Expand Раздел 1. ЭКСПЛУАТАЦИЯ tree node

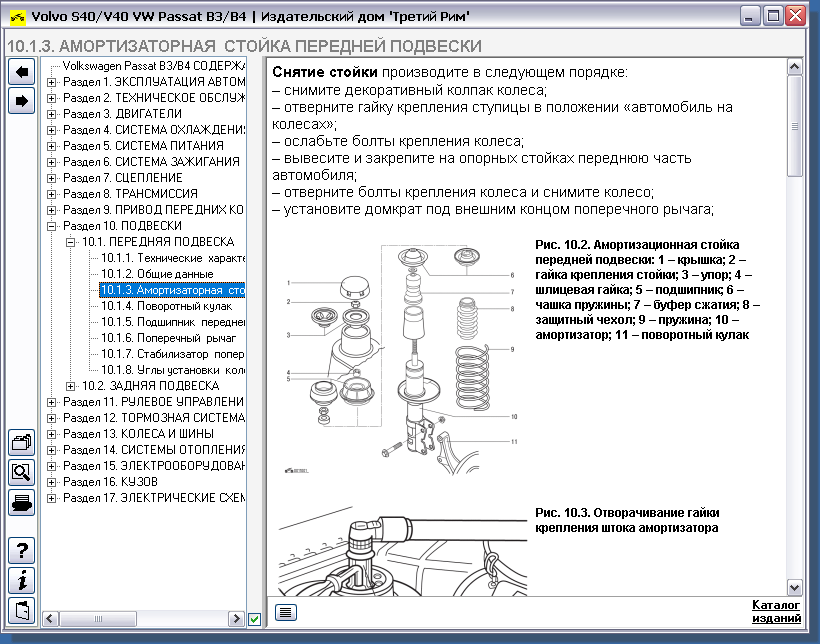(51, 82)
